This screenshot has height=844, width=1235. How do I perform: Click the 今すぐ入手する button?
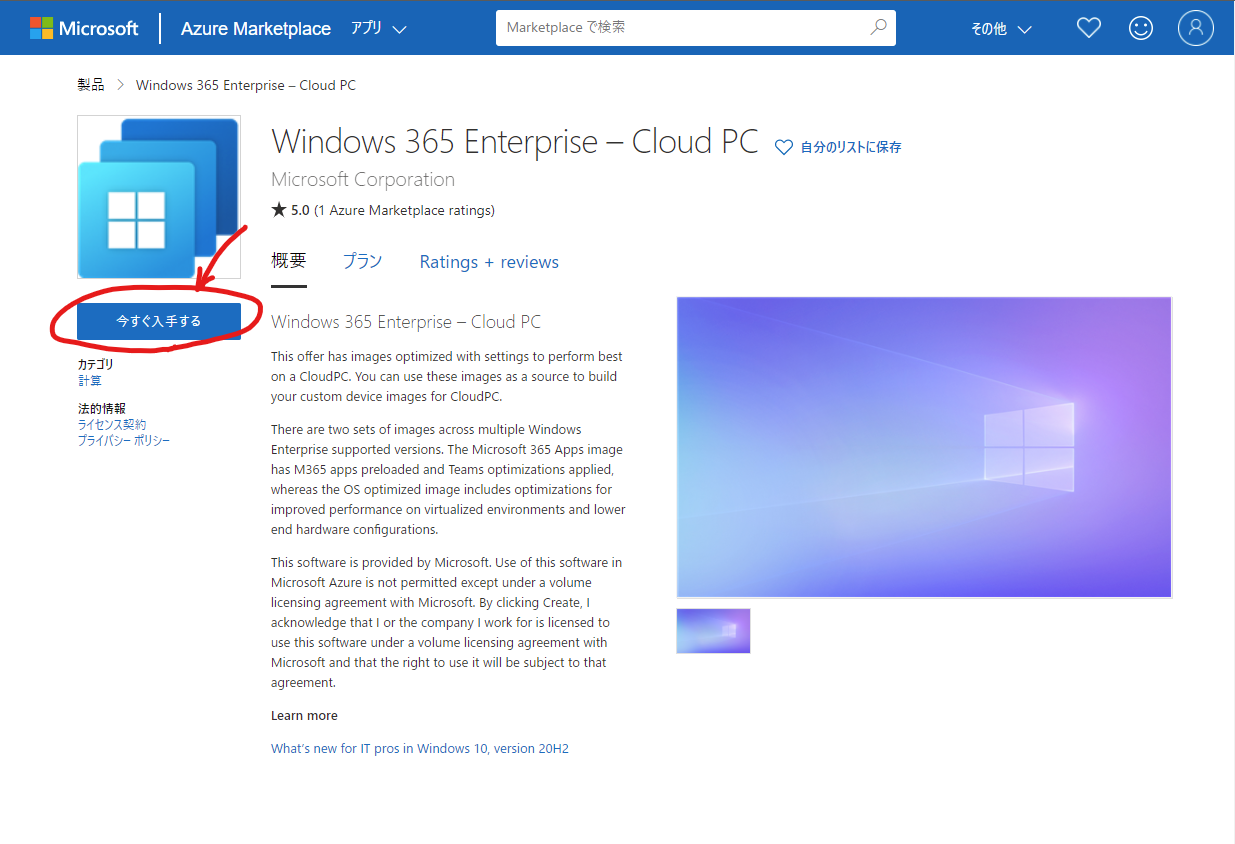(x=159, y=321)
